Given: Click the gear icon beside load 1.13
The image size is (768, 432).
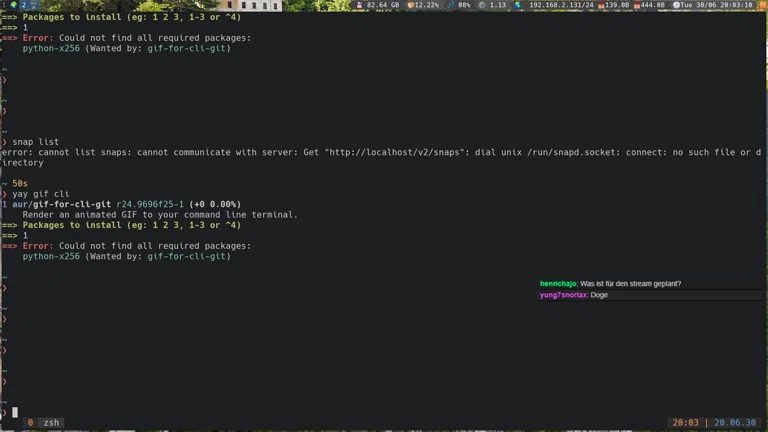Looking at the screenshot, I should [482, 5].
